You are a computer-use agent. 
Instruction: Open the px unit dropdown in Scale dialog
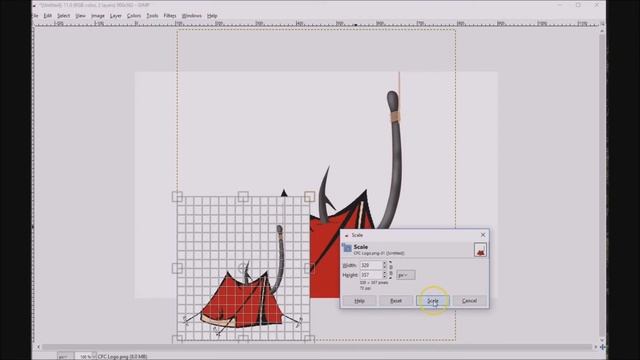(405, 275)
